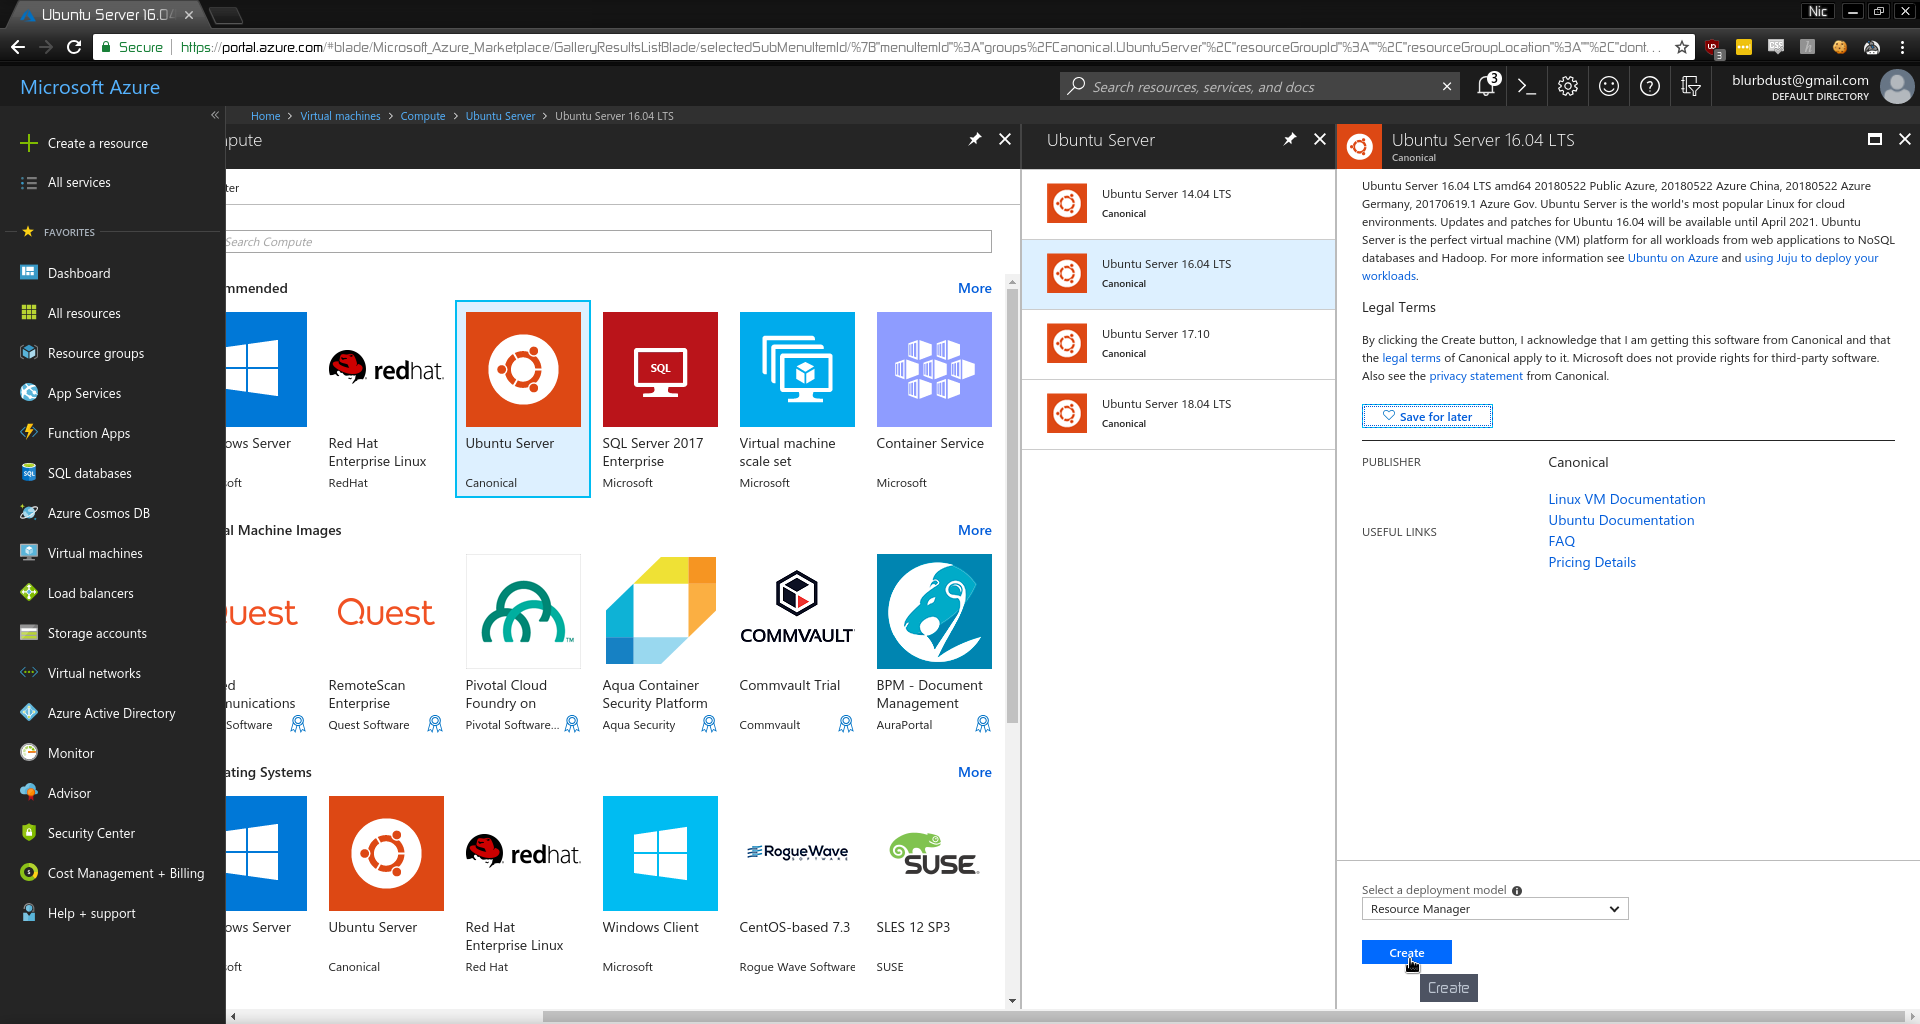1920x1024 pixels.
Task: Choose Ubuntu Server 17.10 from list
Action: click(x=1178, y=344)
